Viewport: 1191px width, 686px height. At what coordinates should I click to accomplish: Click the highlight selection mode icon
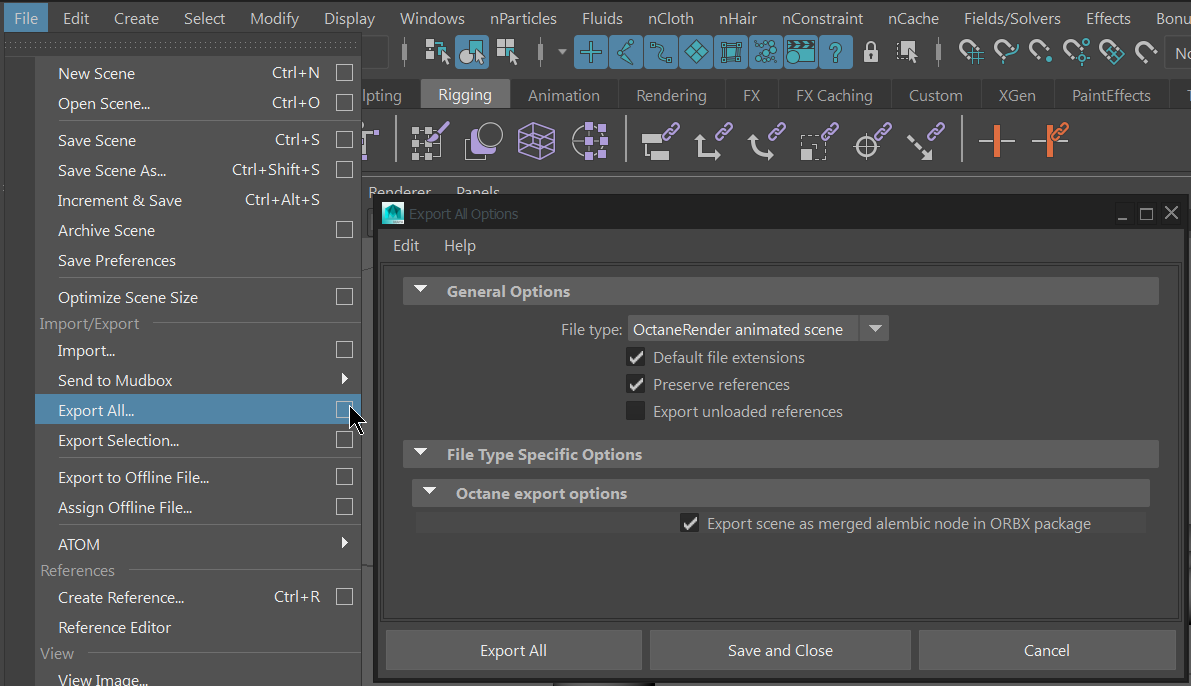point(906,52)
